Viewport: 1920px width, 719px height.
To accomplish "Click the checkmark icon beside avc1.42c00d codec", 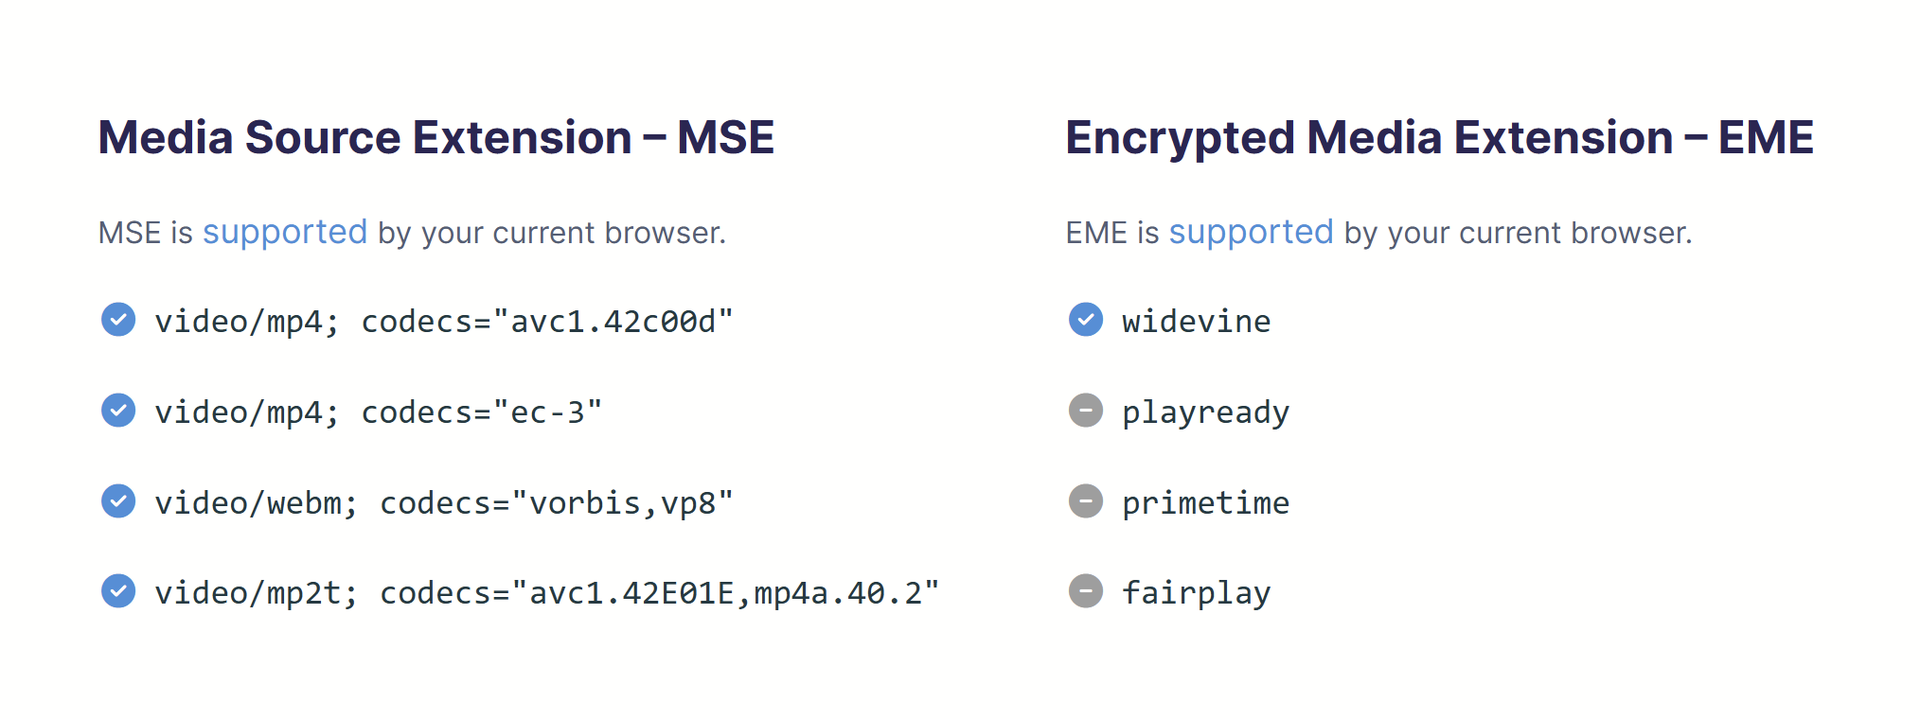I will pyautogui.click(x=118, y=320).
